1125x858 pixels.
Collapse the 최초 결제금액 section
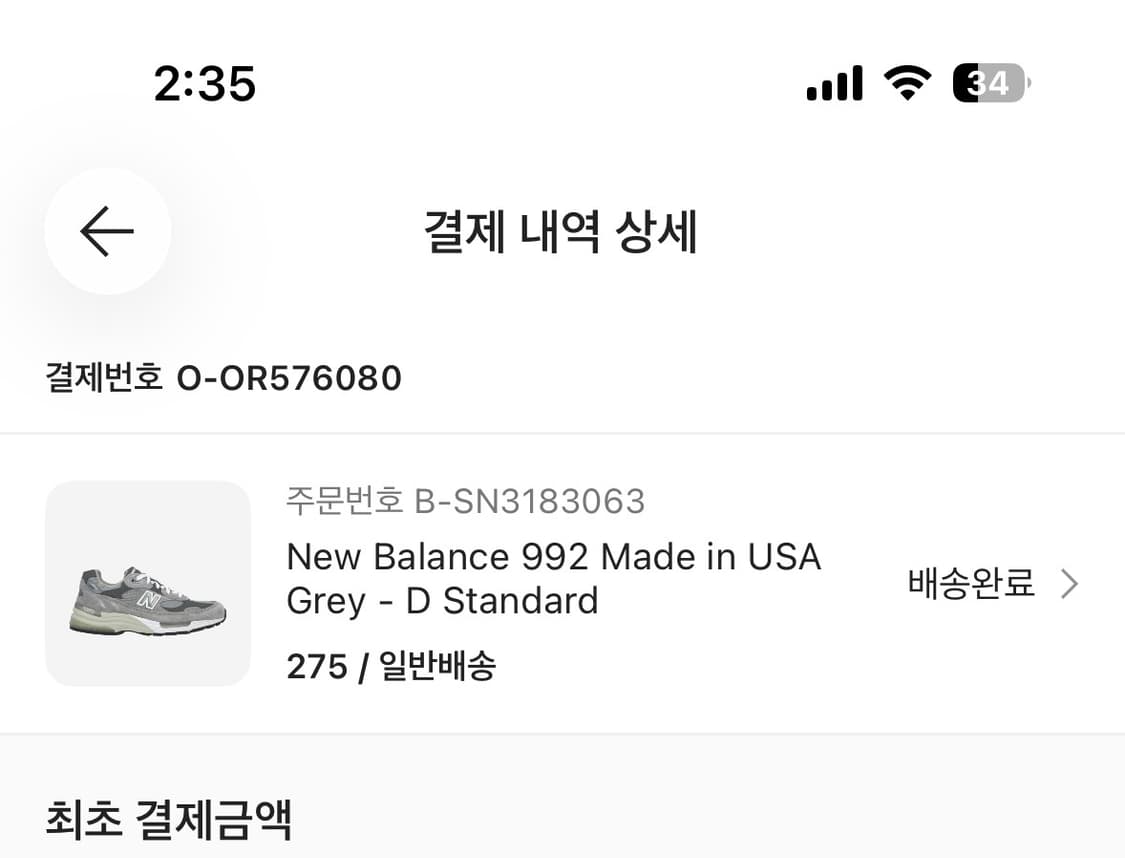pyautogui.click(x=170, y=819)
